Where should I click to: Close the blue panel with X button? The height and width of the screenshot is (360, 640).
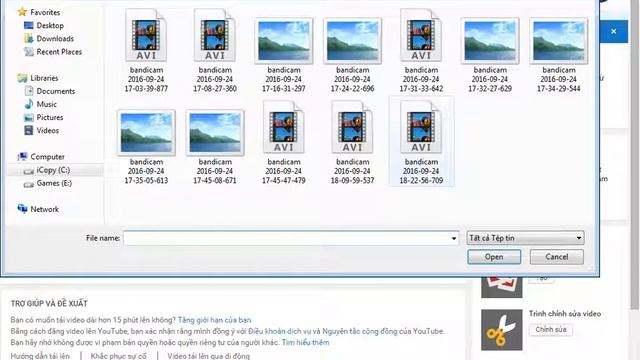click(613, 31)
